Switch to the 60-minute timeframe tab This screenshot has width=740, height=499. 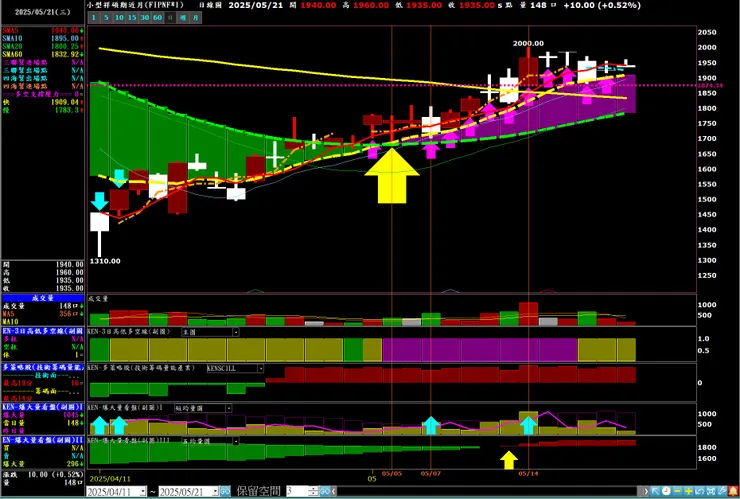pos(157,17)
